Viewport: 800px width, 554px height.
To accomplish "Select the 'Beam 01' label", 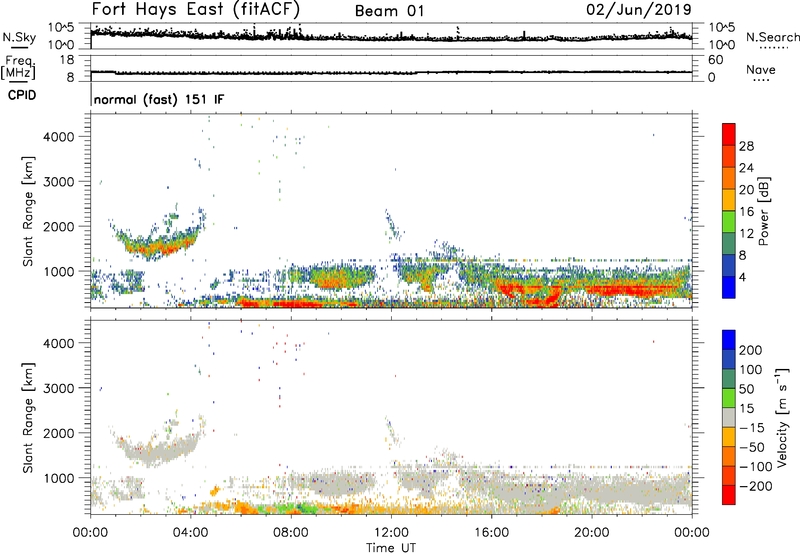I will tap(389, 11).
